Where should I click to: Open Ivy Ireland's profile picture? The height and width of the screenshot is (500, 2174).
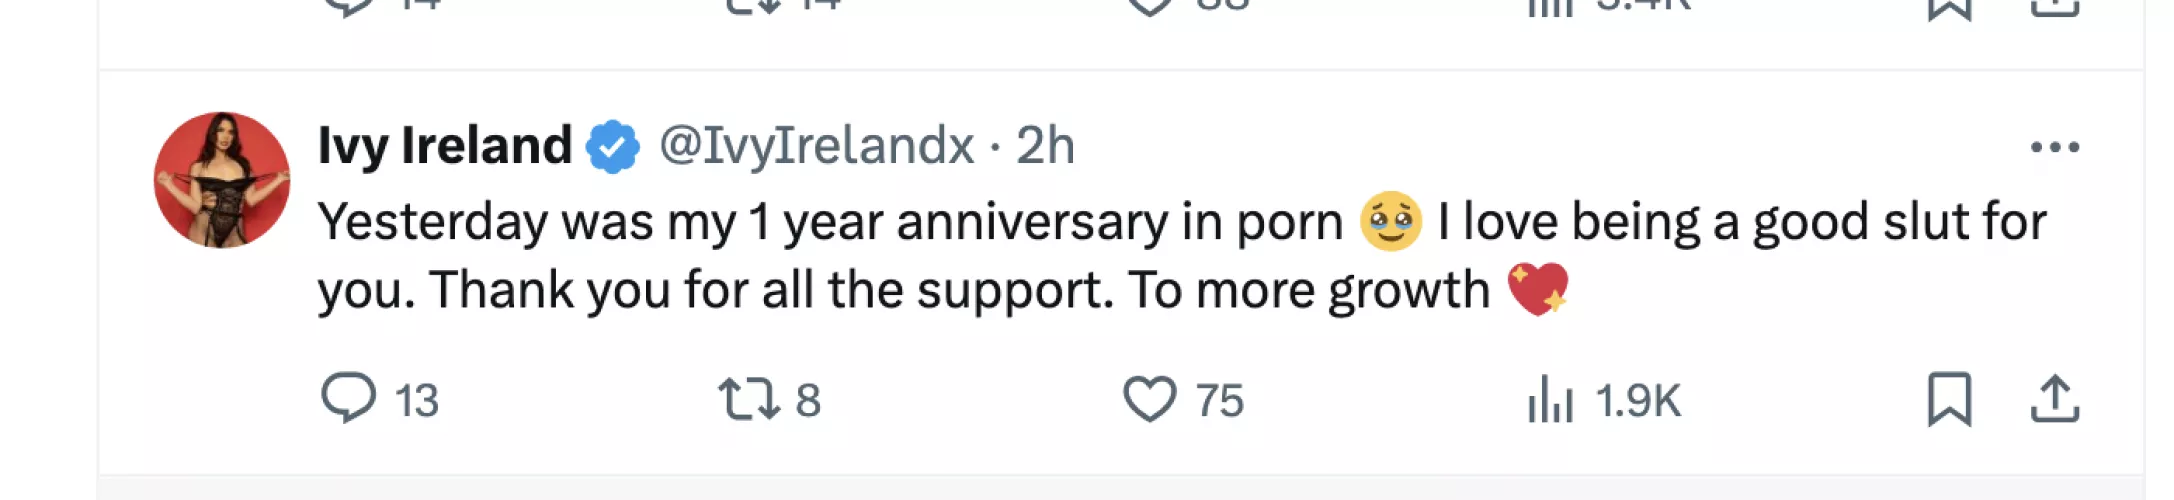[222, 180]
